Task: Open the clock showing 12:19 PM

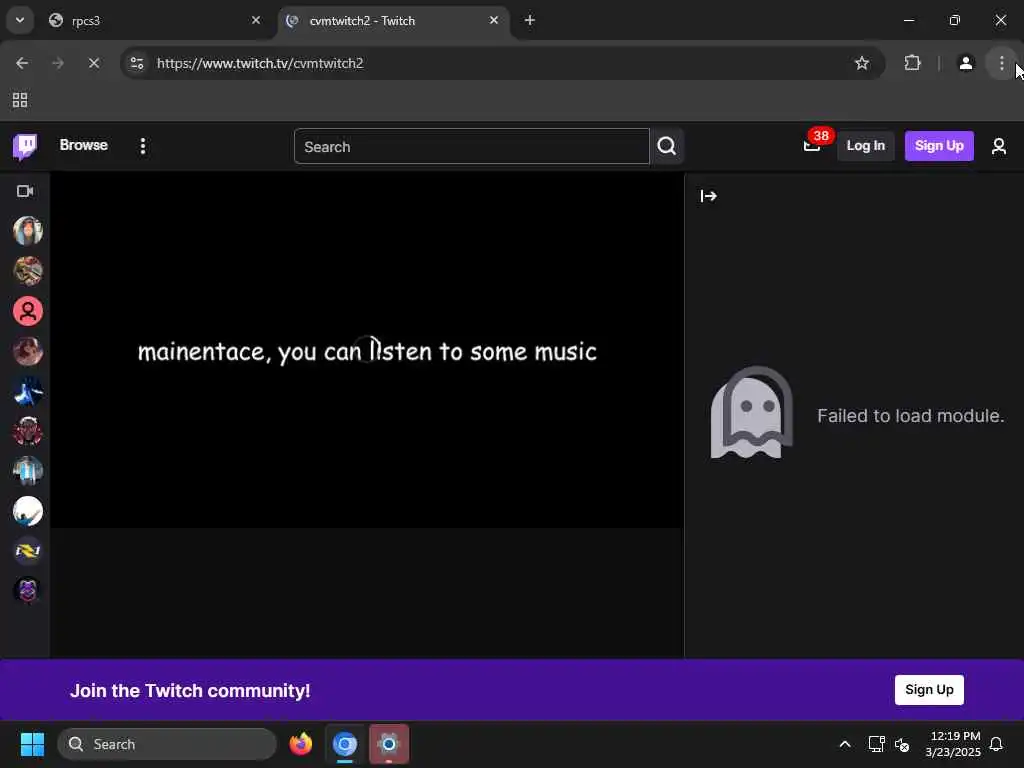Action: tap(953, 744)
